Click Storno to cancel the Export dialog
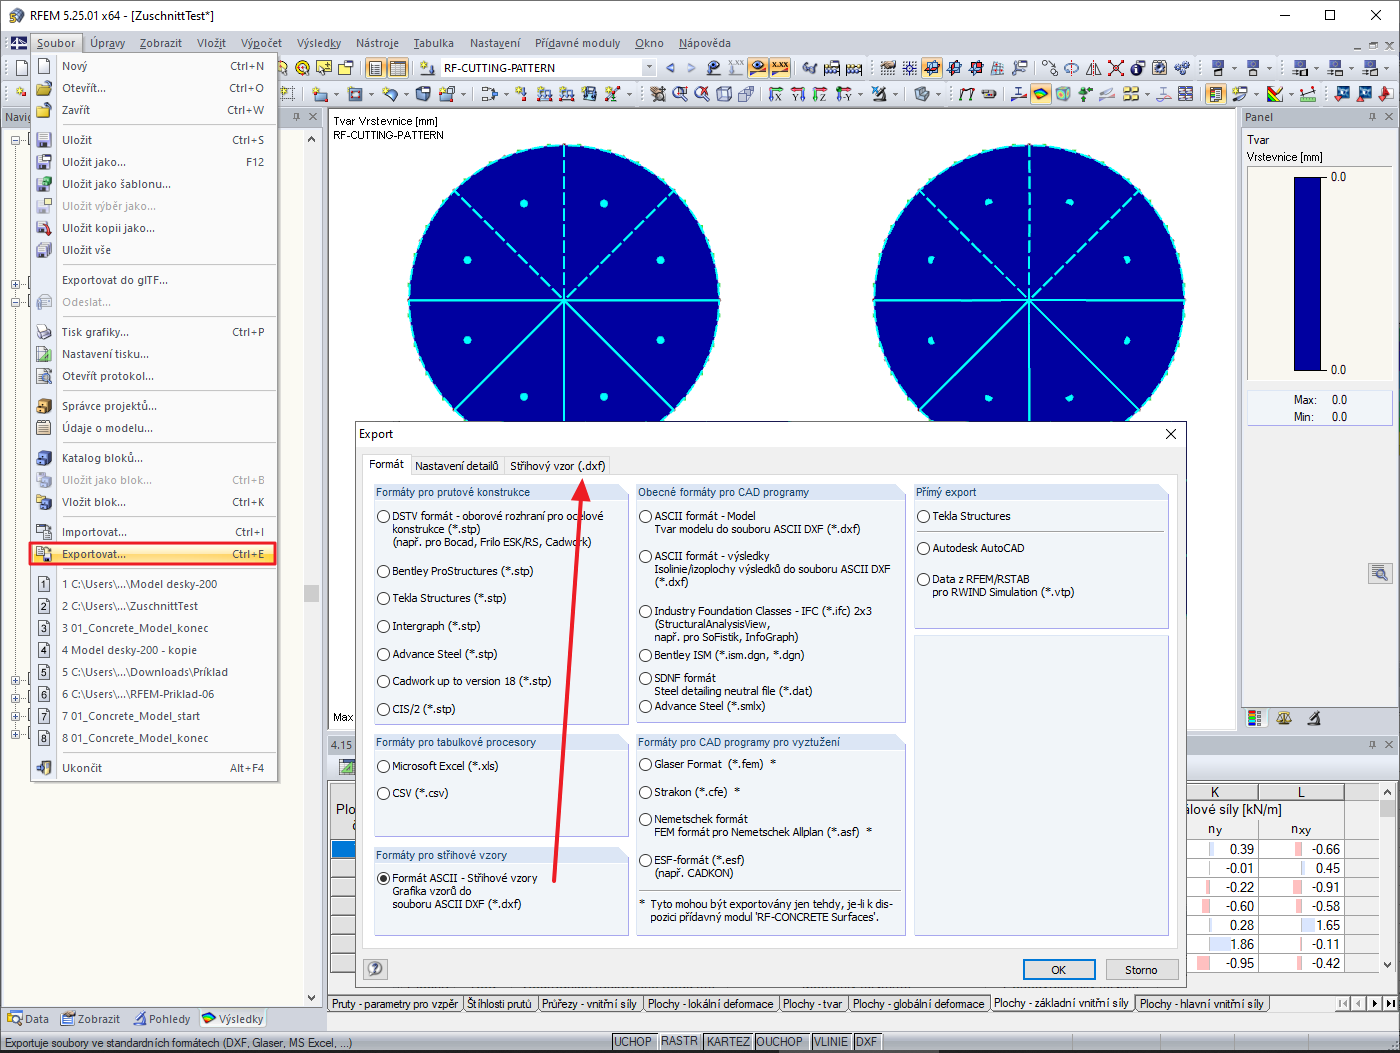The image size is (1400, 1053). click(x=1141, y=969)
